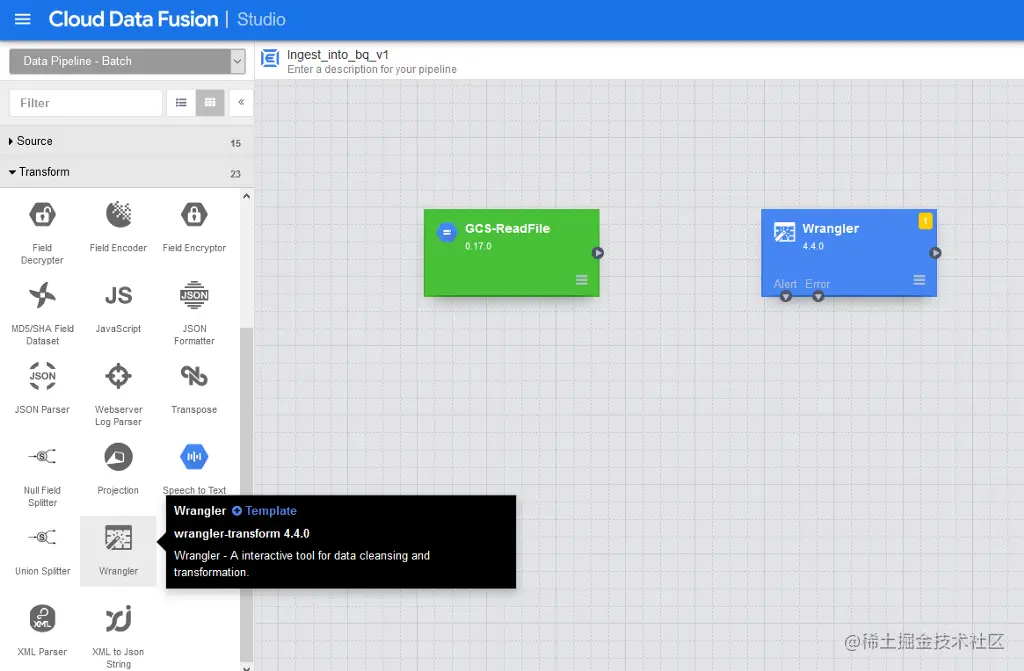Open the Data Pipeline - Batch dropdown
The height and width of the screenshot is (671, 1024).
(x=127, y=61)
